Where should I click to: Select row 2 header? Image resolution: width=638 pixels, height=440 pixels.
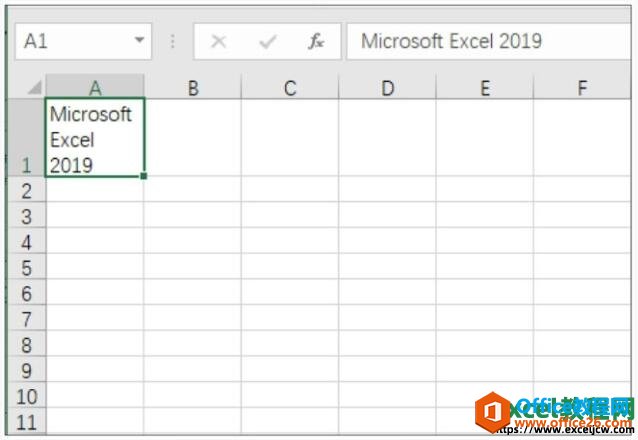tap(26, 189)
